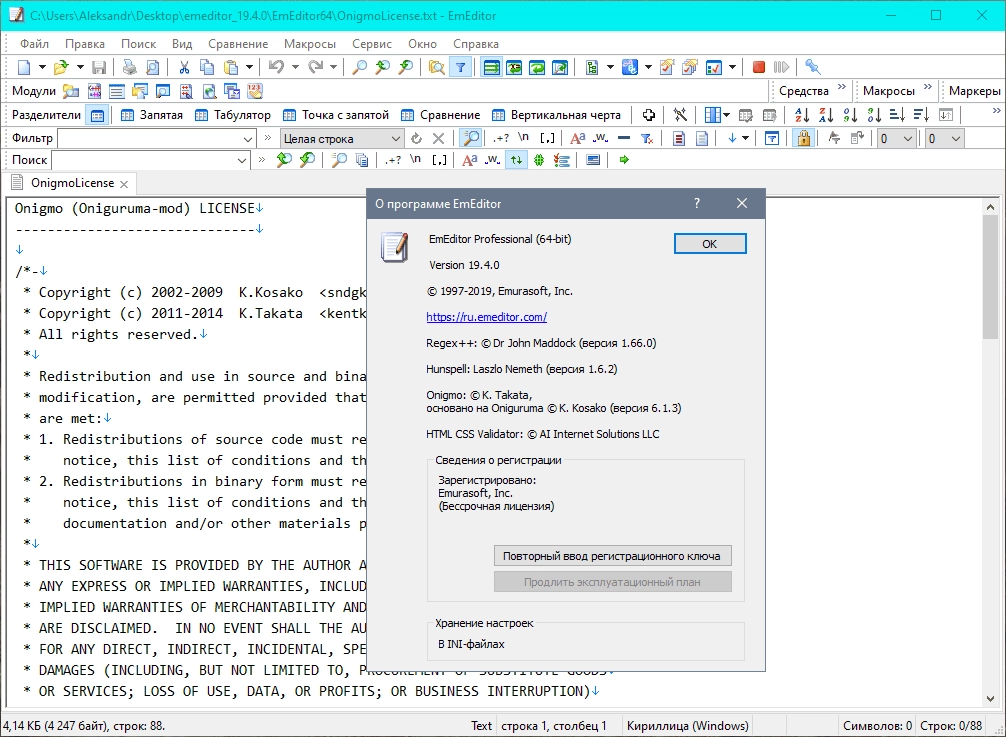
Task: Expand the Undo history dropdown arrow
Action: pos(295,67)
